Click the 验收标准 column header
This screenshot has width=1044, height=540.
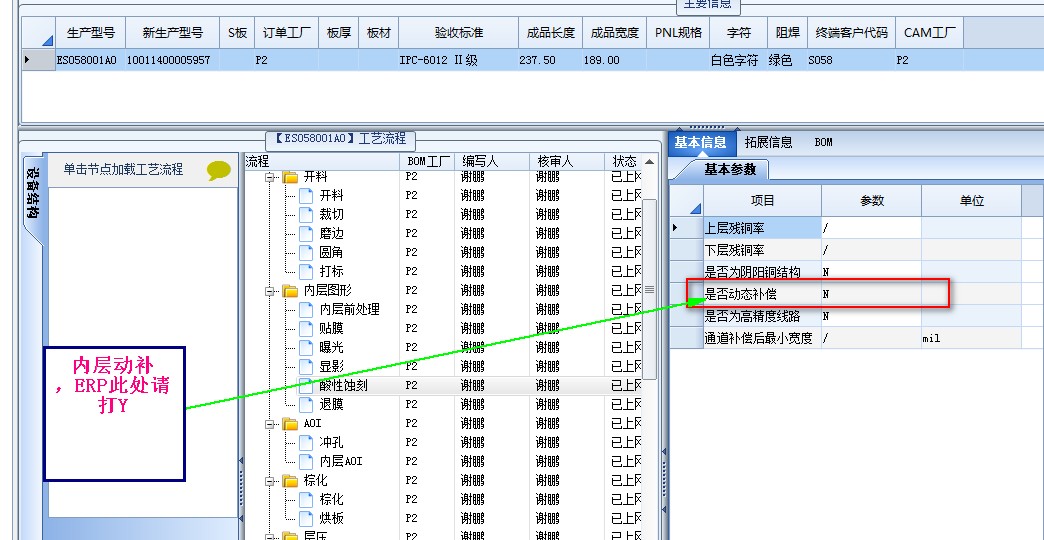coord(459,33)
